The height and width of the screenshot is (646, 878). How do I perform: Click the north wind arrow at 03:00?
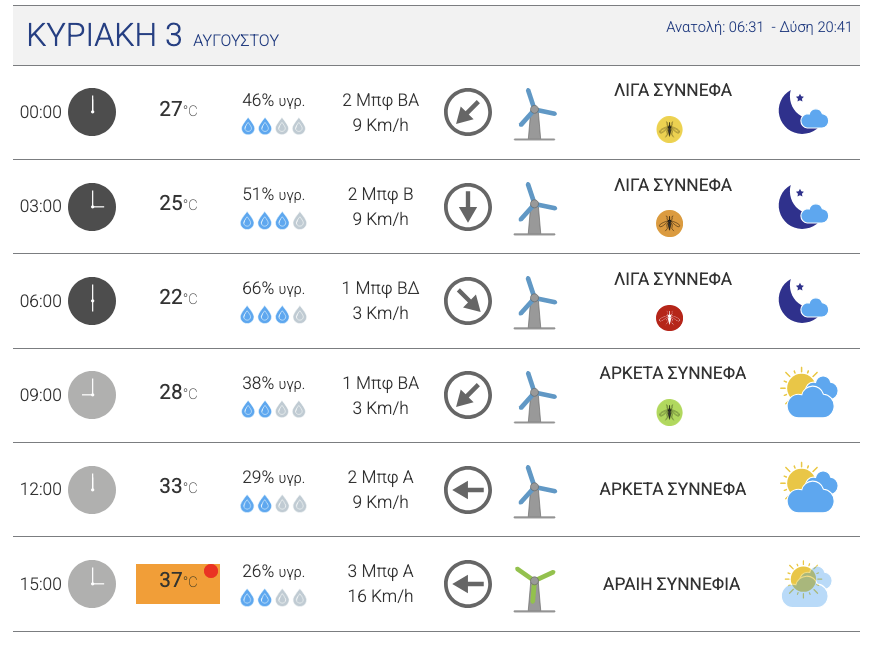468,206
